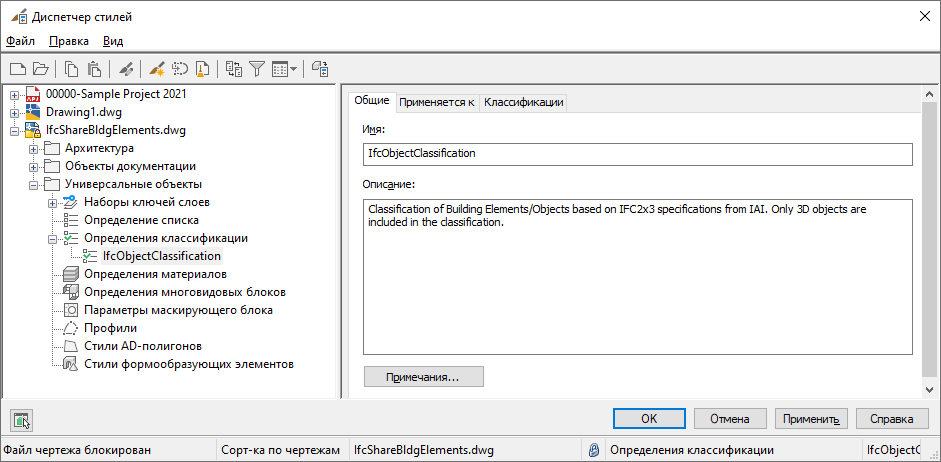Viewport: 941px width, 462px height.
Task: Click the bottom-left palette toggle icon
Action: click(22, 419)
